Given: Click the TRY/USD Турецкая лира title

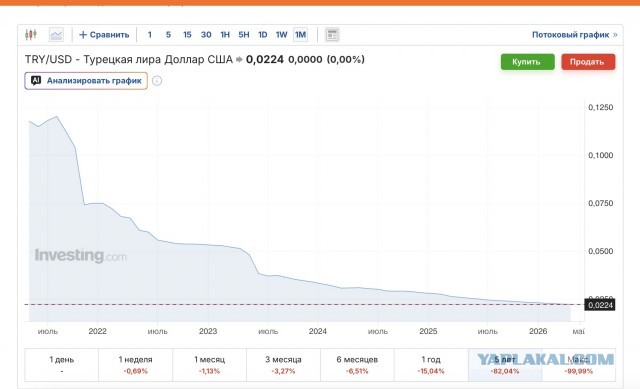Looking at the screenshot, I should click(x=129, y=60).
